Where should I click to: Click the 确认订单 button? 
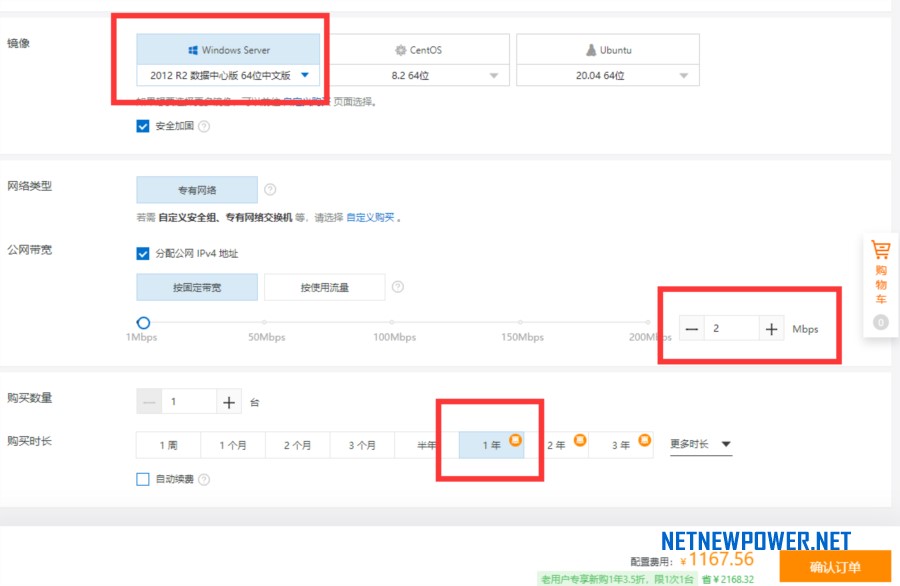coord(835,567)
